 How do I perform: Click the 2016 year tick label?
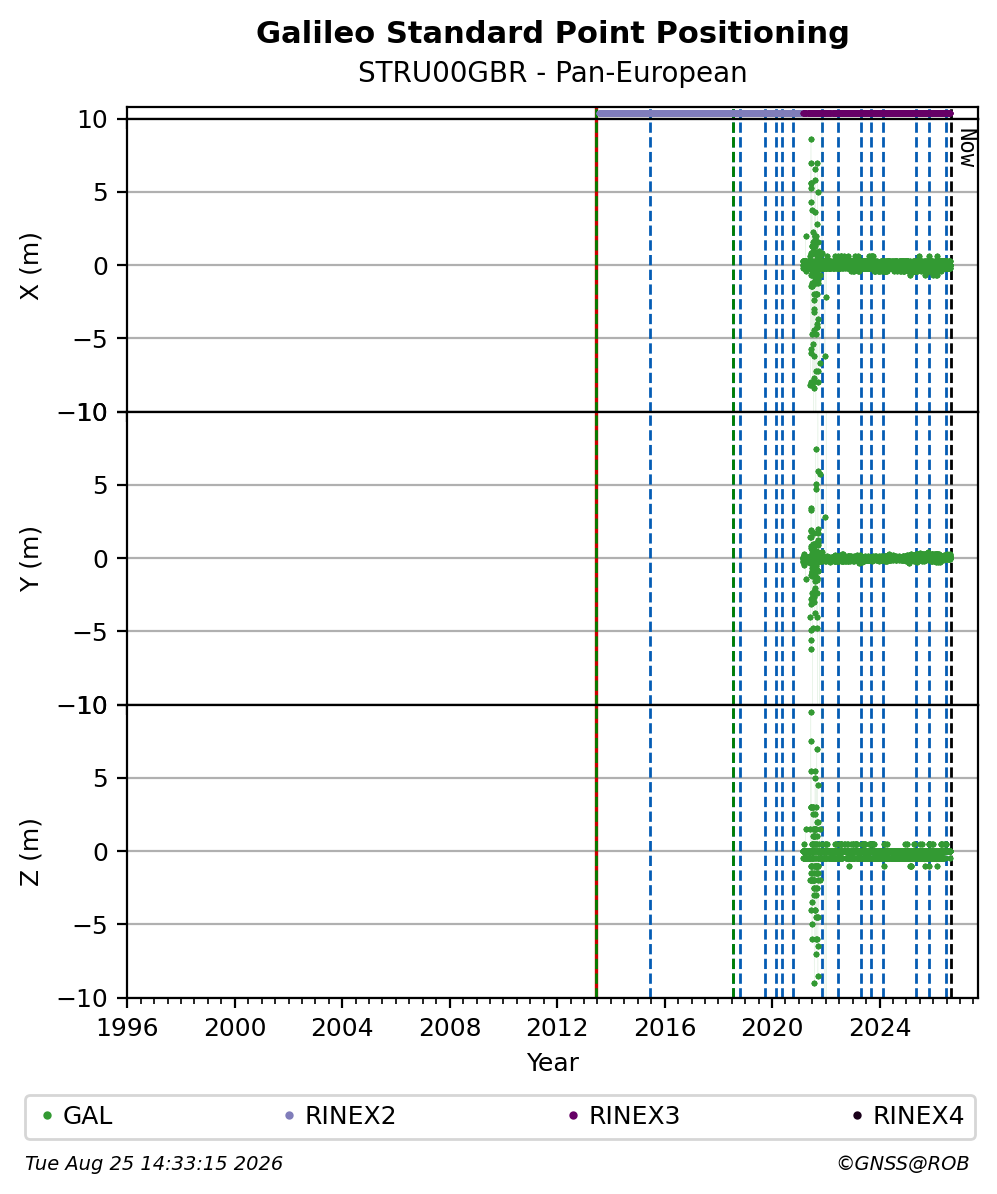[x=665, y=1028]
